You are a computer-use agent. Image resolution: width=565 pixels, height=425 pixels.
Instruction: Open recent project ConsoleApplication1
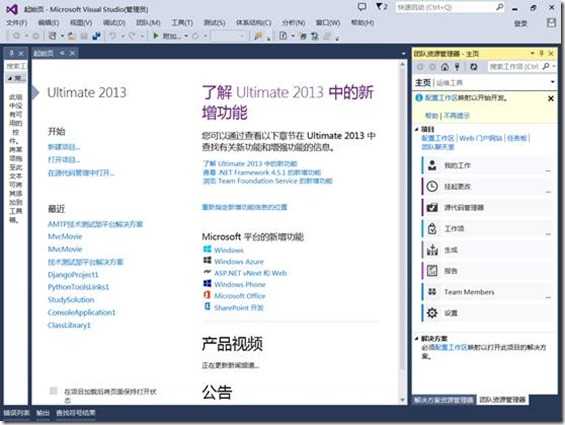click(x=81, y=312)
